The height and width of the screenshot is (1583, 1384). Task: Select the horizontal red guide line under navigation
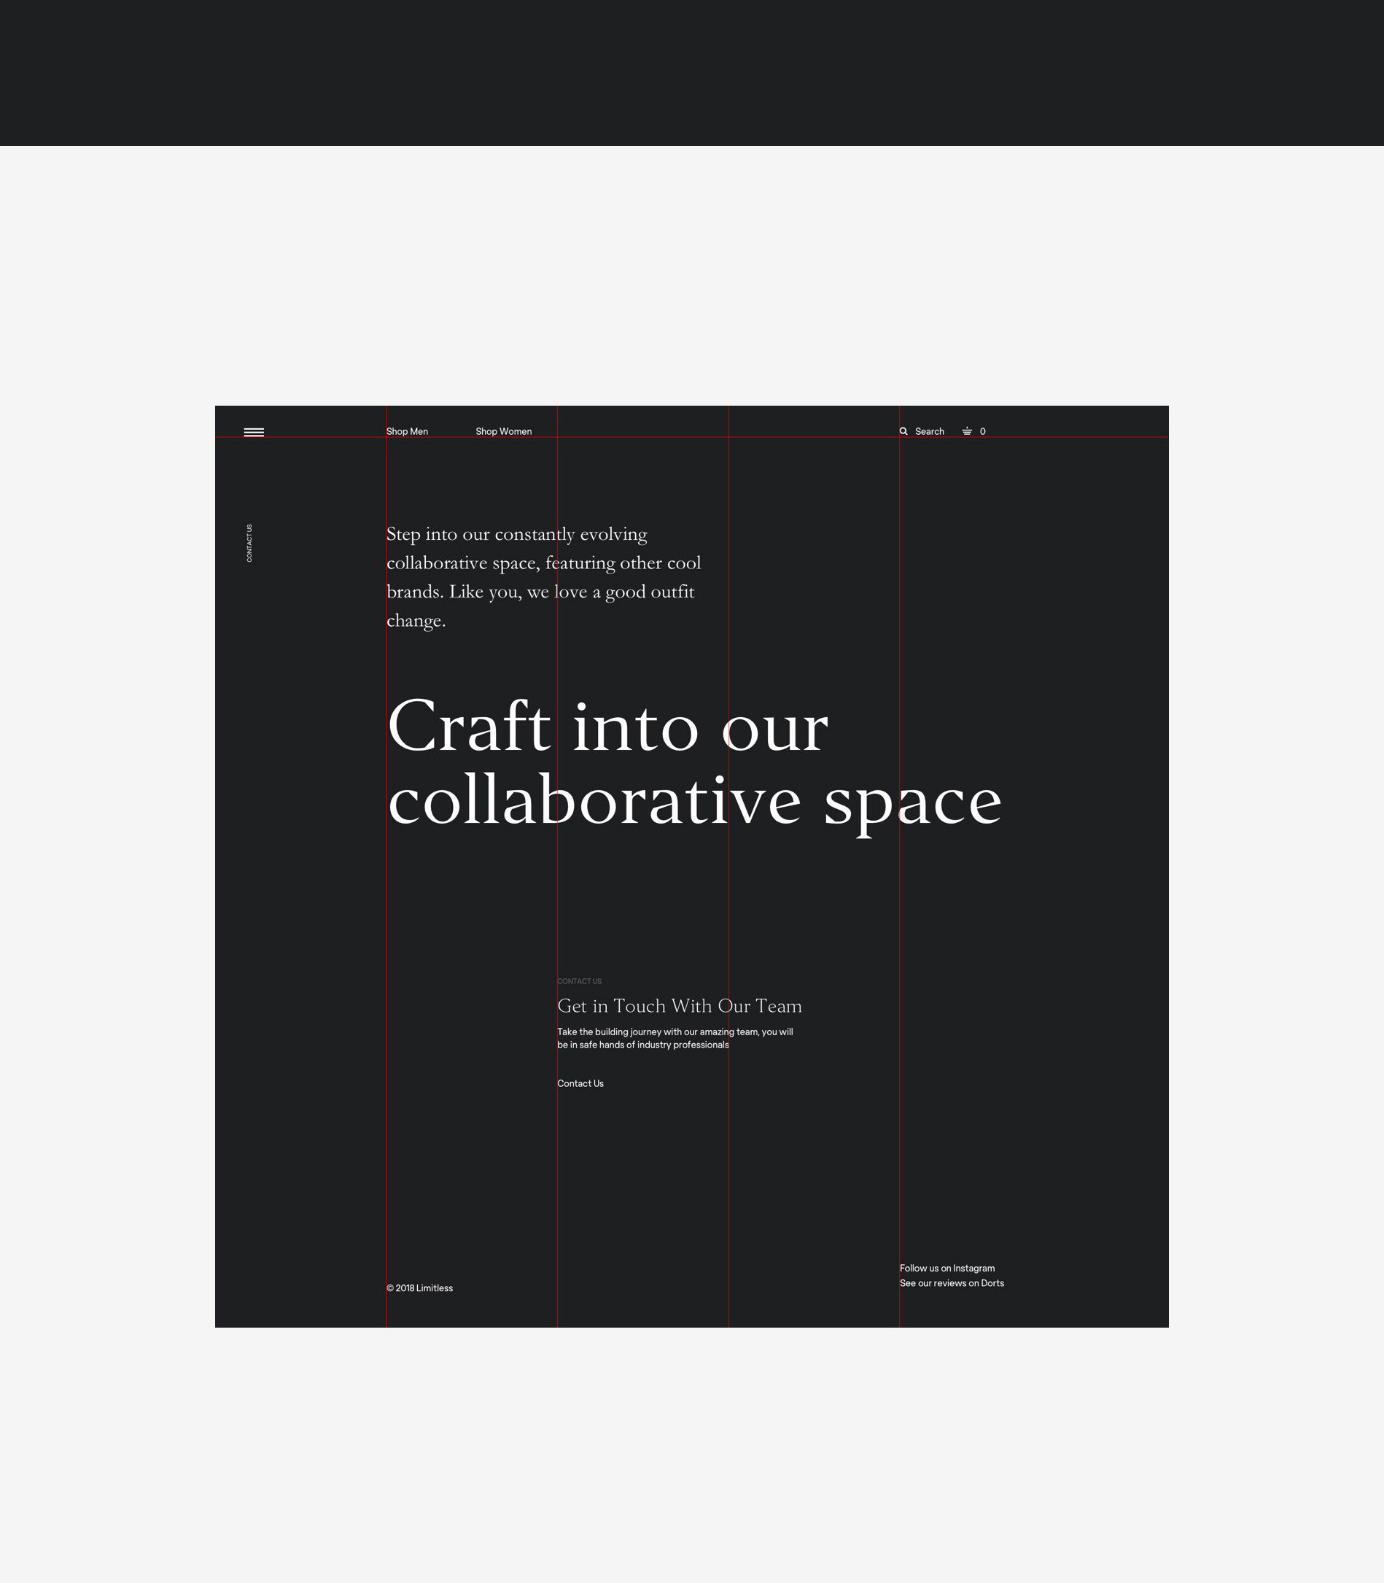[x=1050, y=437]
